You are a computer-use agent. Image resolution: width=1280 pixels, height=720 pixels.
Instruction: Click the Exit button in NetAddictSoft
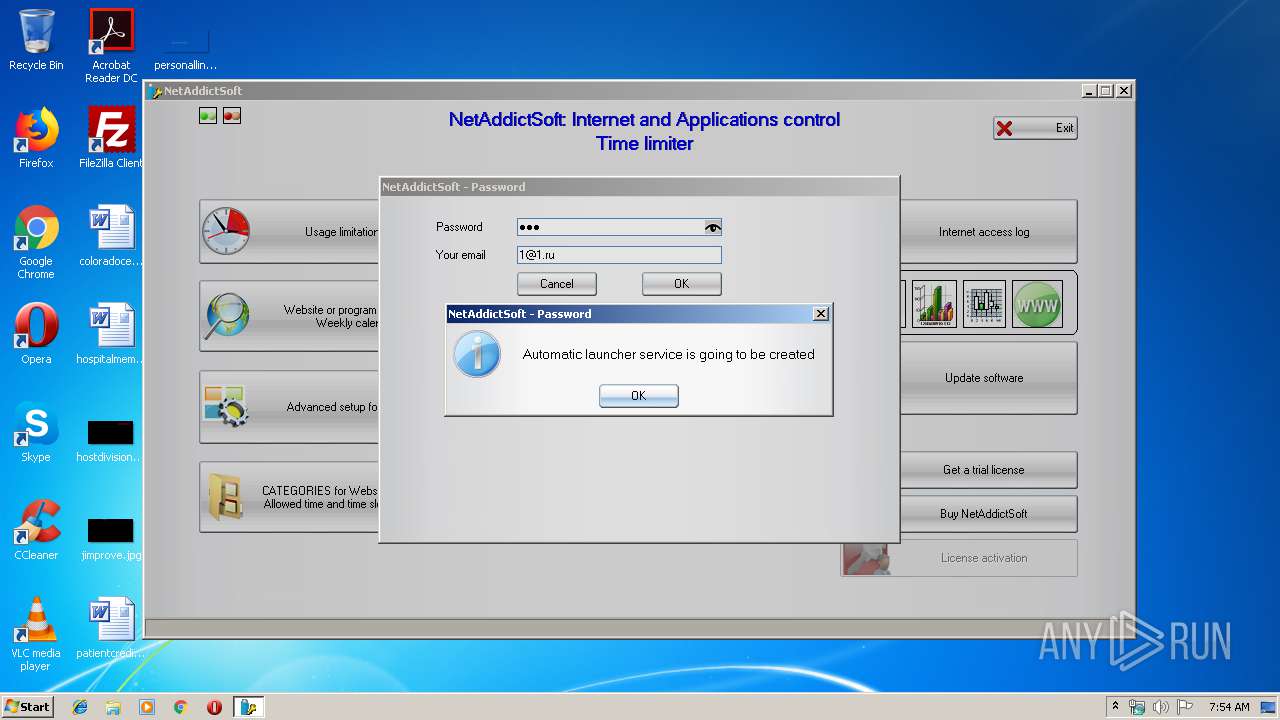1035,128
